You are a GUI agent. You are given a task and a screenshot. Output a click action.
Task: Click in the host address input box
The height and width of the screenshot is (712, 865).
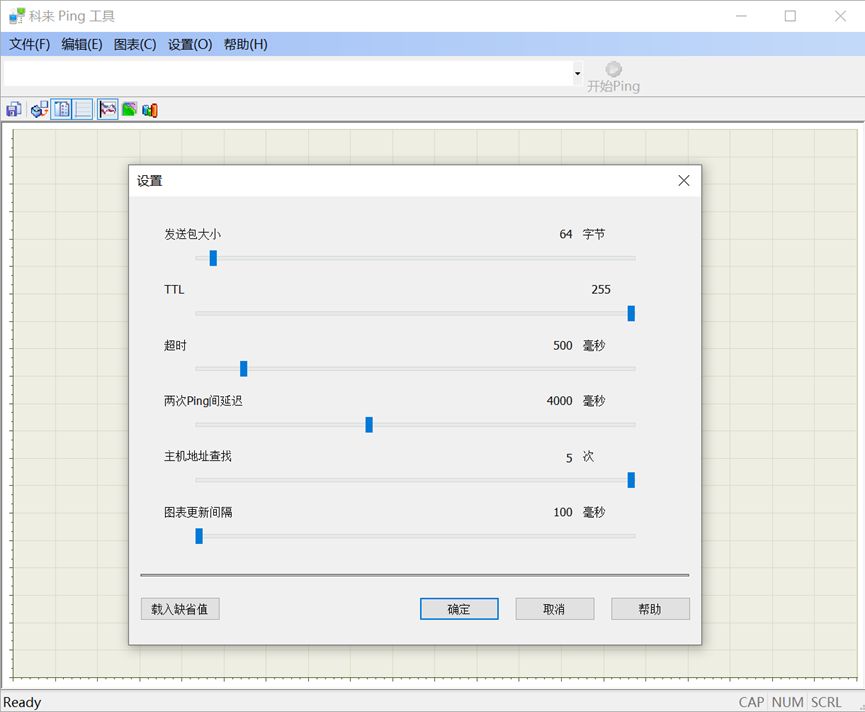click(x=288, y=73)
